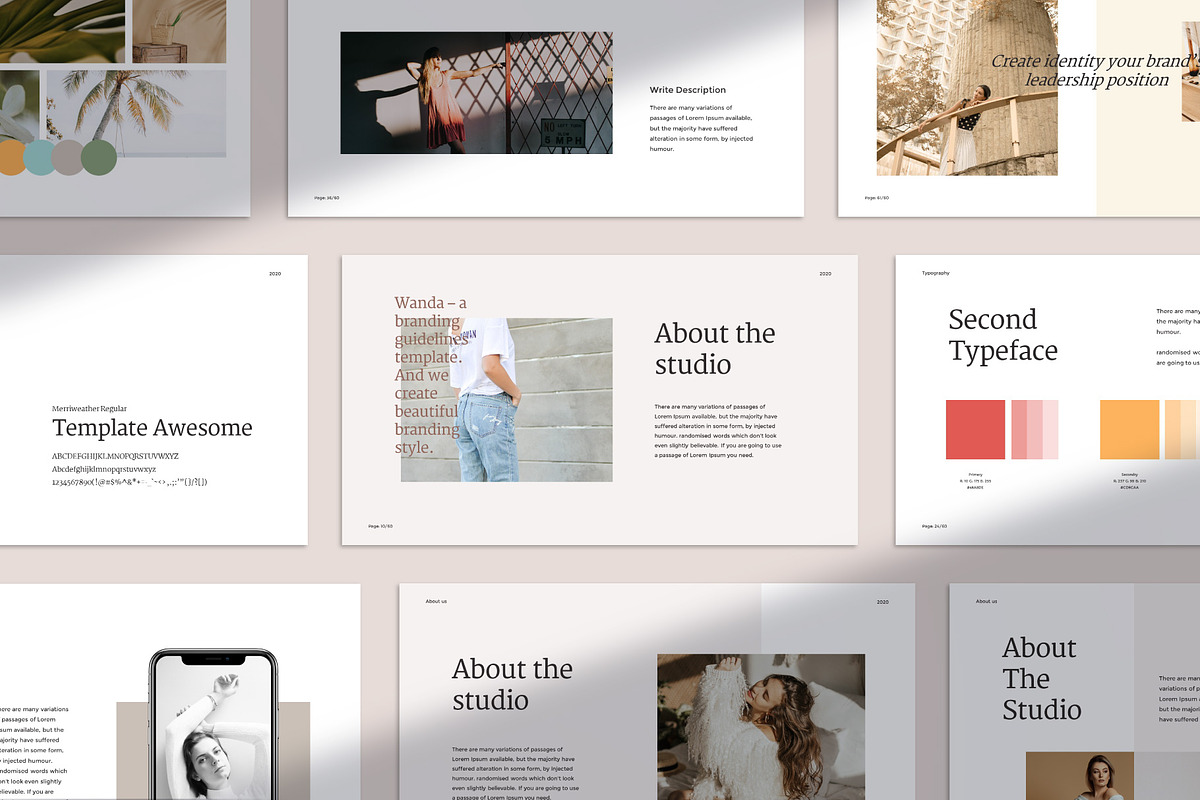1200x800 pixels.
Task: Click the 'About The Studio' three-line heading
Action: point(1042,679)
